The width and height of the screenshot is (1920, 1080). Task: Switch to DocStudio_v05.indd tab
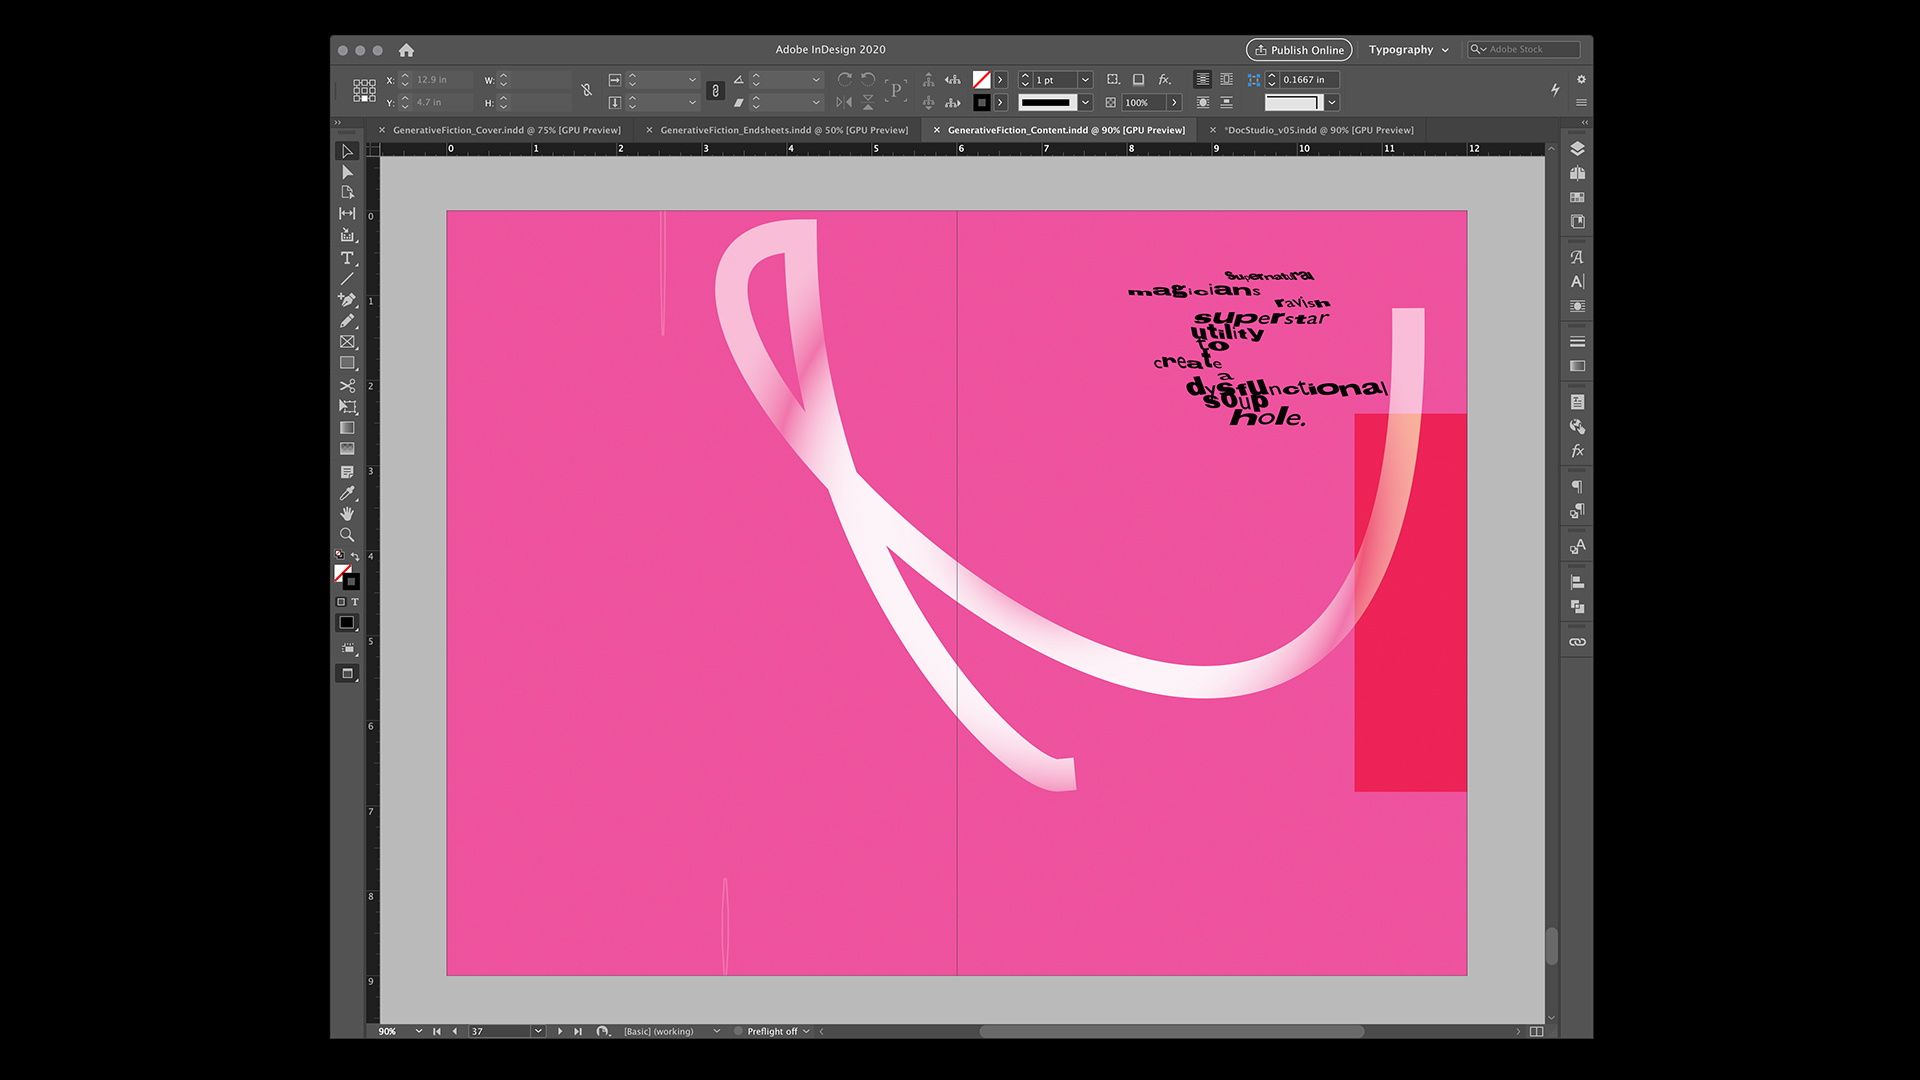coord(1319,130)
